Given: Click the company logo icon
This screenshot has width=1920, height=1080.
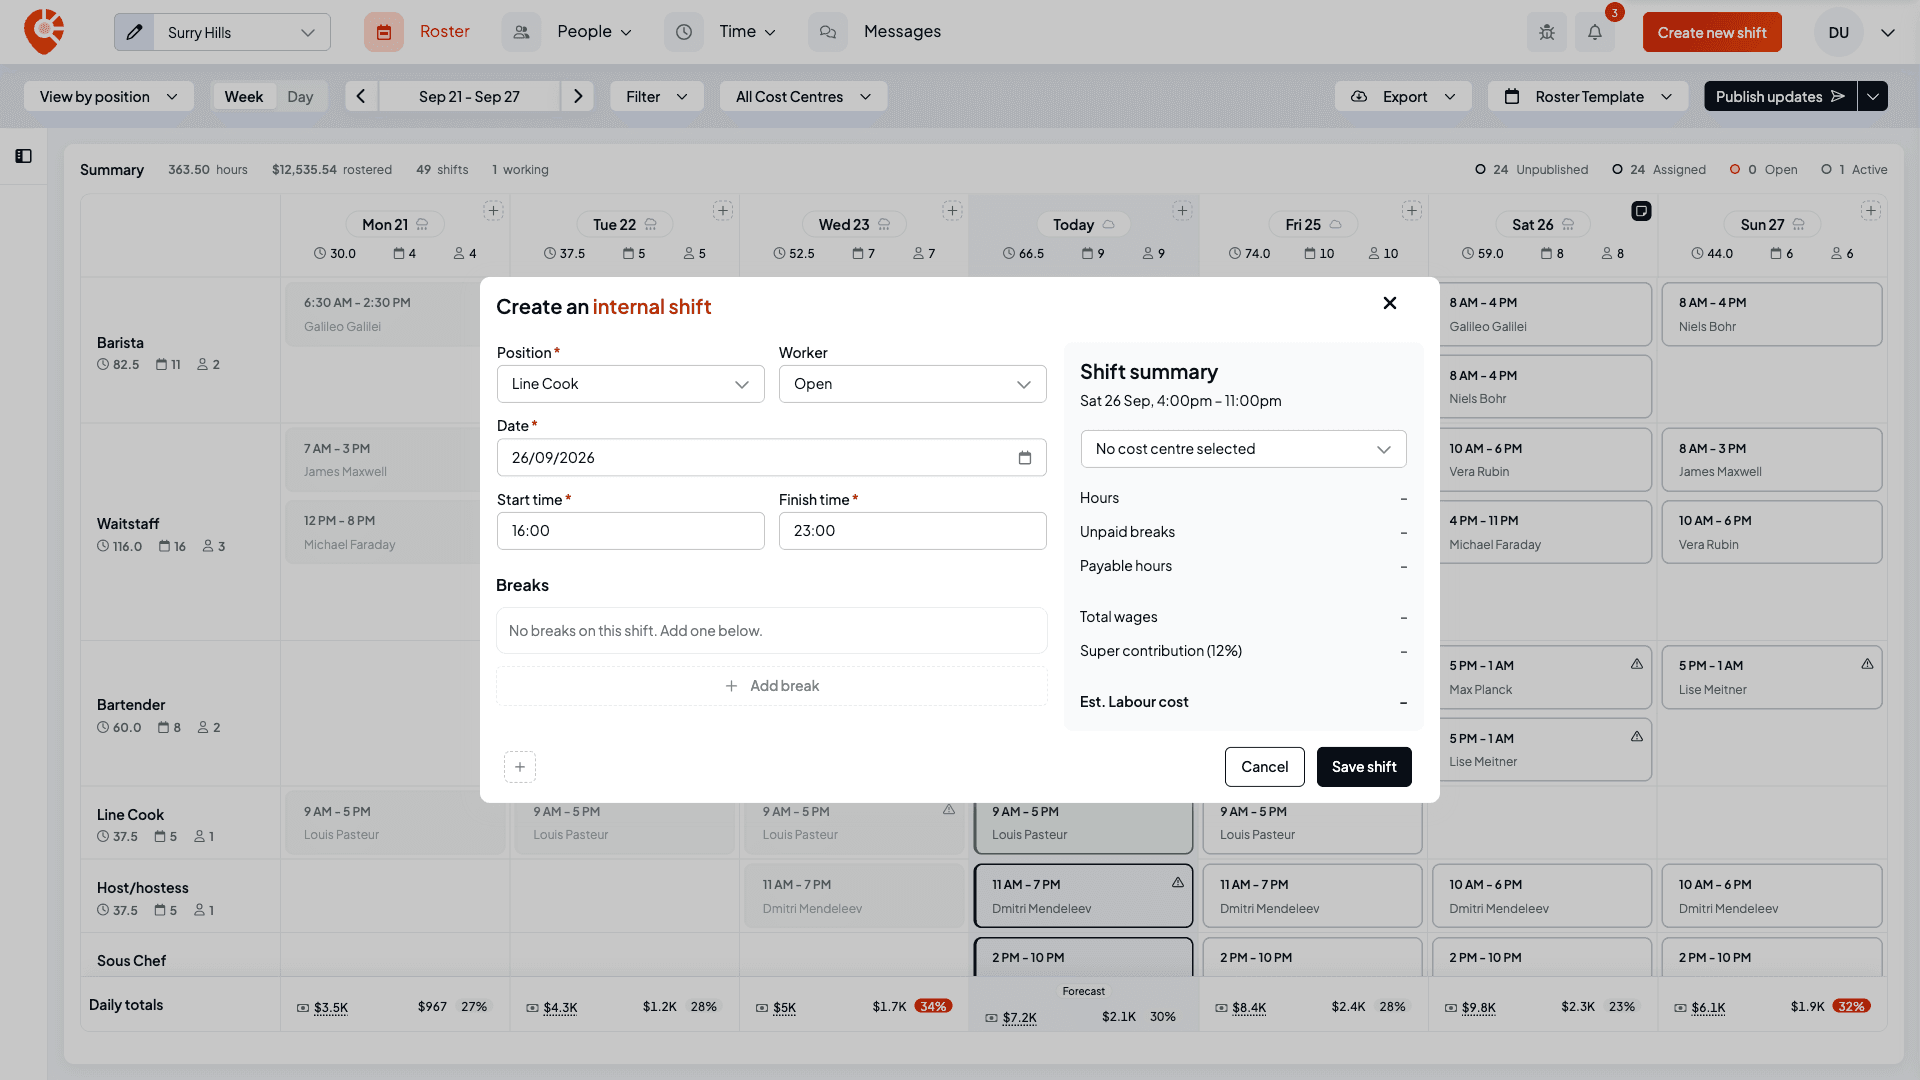Looking at the screenshot, I should (44, 32).
